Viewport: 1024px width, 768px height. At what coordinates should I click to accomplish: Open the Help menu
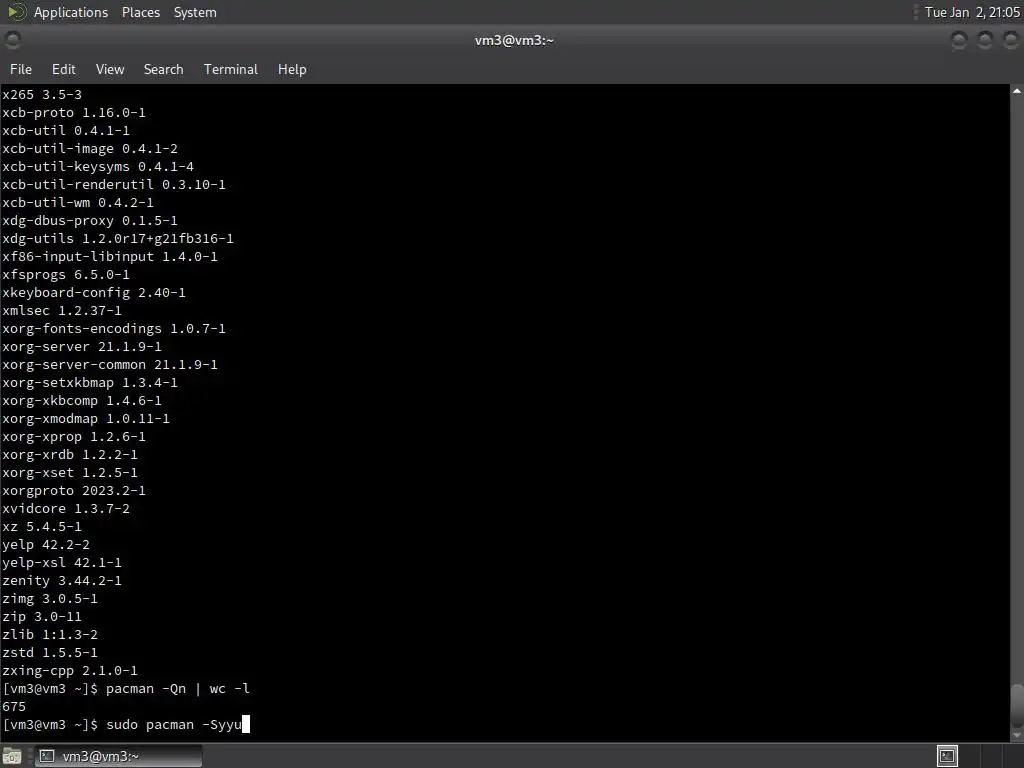(292, 69)
